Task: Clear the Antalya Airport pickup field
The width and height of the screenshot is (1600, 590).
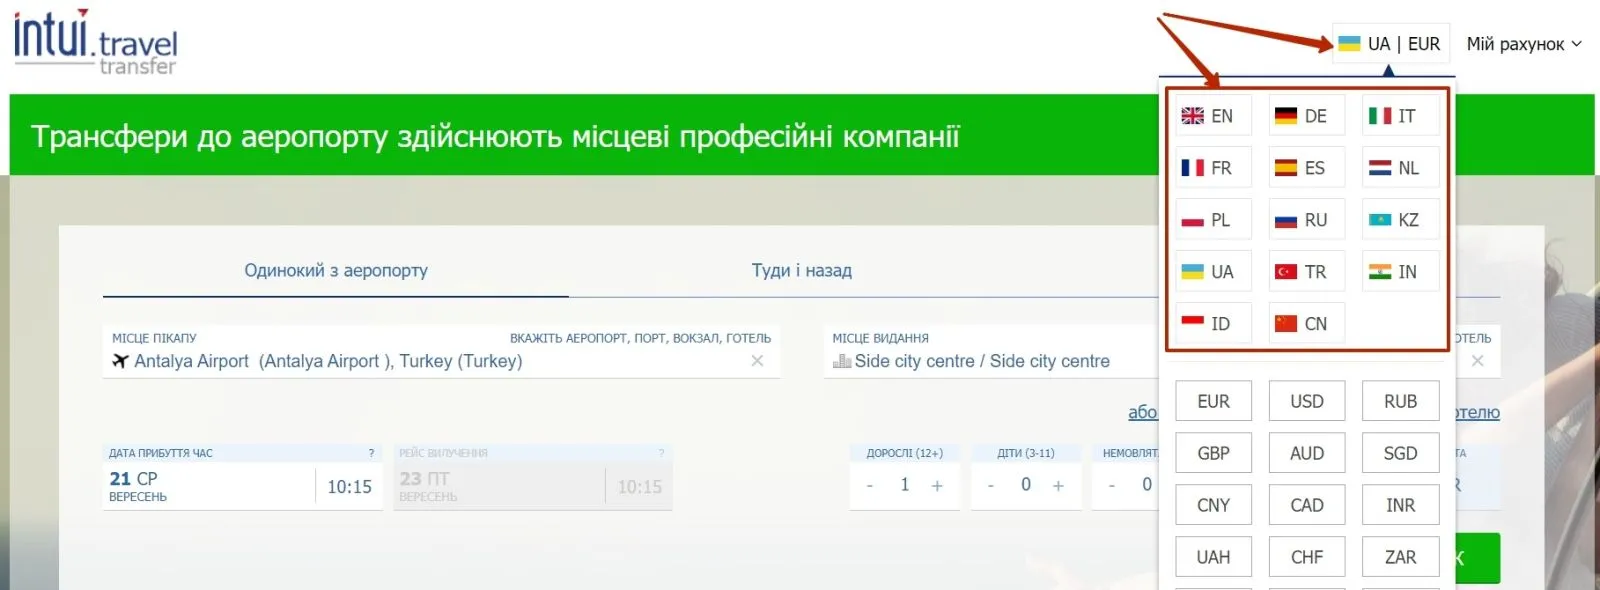Action: tap(757, 361)
